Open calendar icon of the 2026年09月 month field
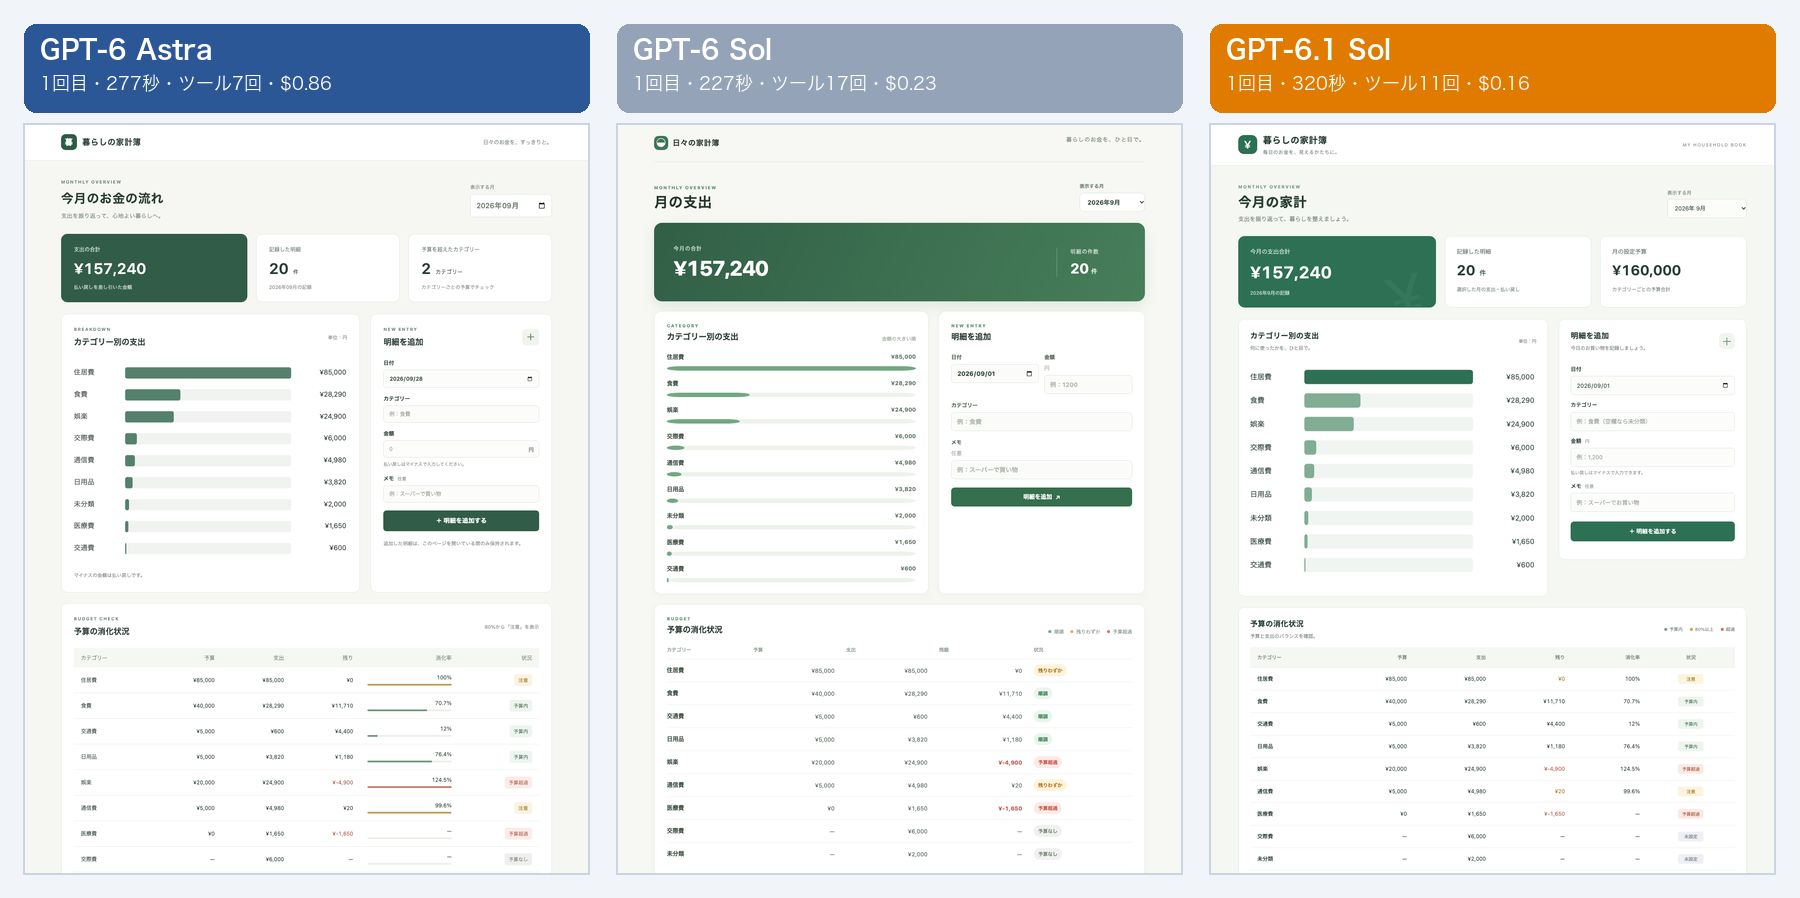 pos(542,206)
